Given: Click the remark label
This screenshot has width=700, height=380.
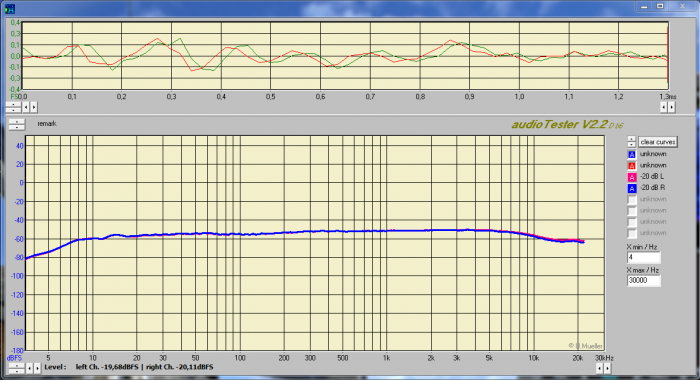Looking at the screenshot, I should tap(47, 124).
